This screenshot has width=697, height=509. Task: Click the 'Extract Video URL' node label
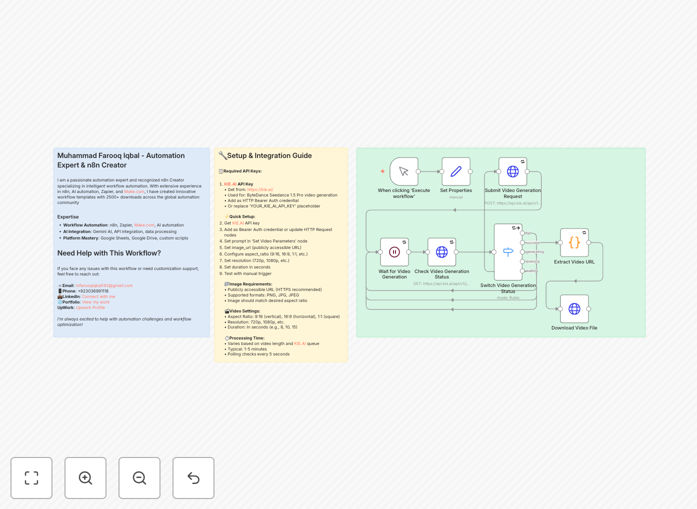[x=574, y=262]
